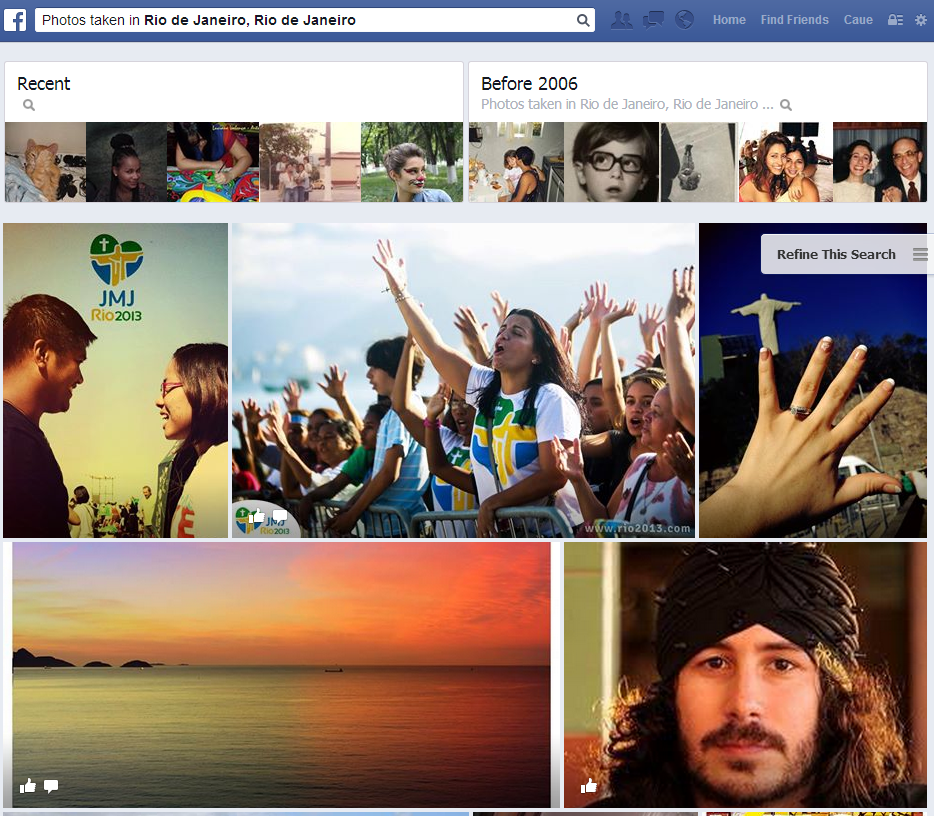Comment on the crowd with raised hands photo

(280, 516)
